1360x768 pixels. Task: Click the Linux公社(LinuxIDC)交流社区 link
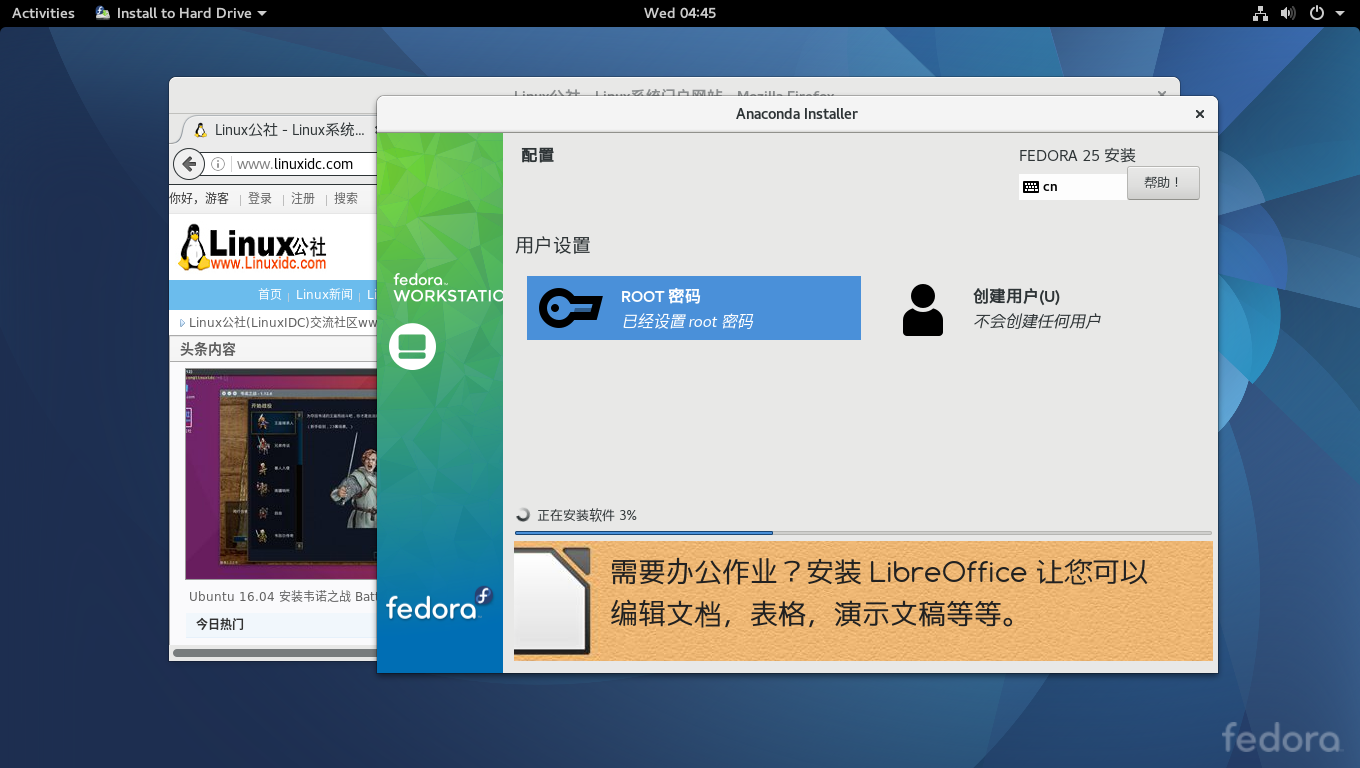282,322
